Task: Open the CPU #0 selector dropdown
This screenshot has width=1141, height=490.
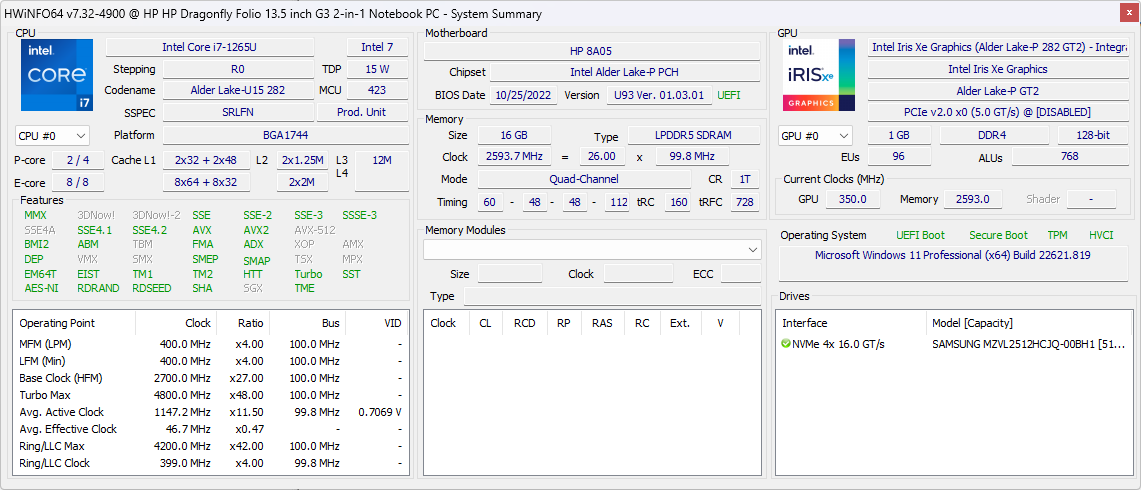Action: (53, 136)
